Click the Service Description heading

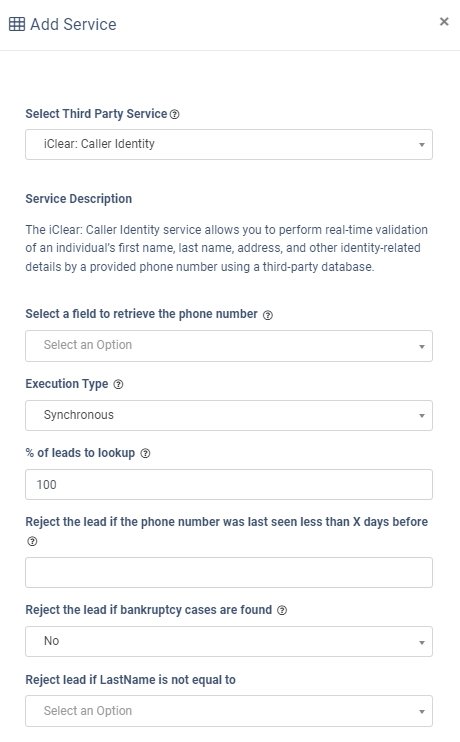79,199
